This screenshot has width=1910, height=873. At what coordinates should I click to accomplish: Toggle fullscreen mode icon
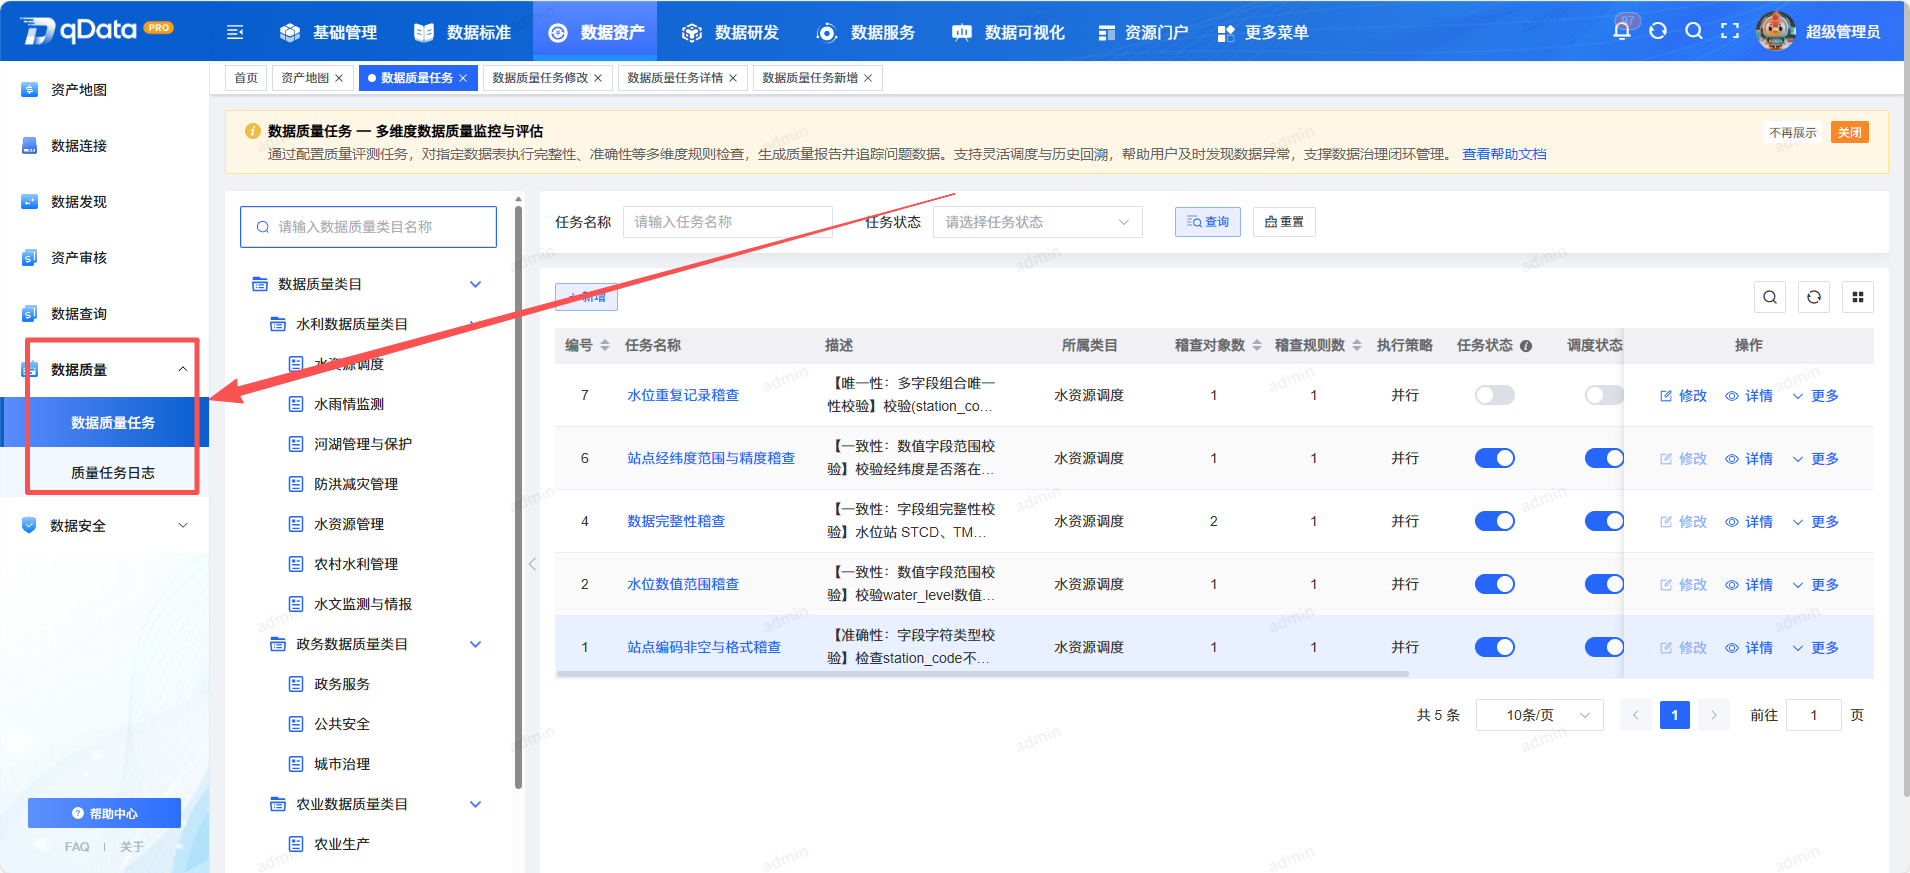click(1730, 30)
